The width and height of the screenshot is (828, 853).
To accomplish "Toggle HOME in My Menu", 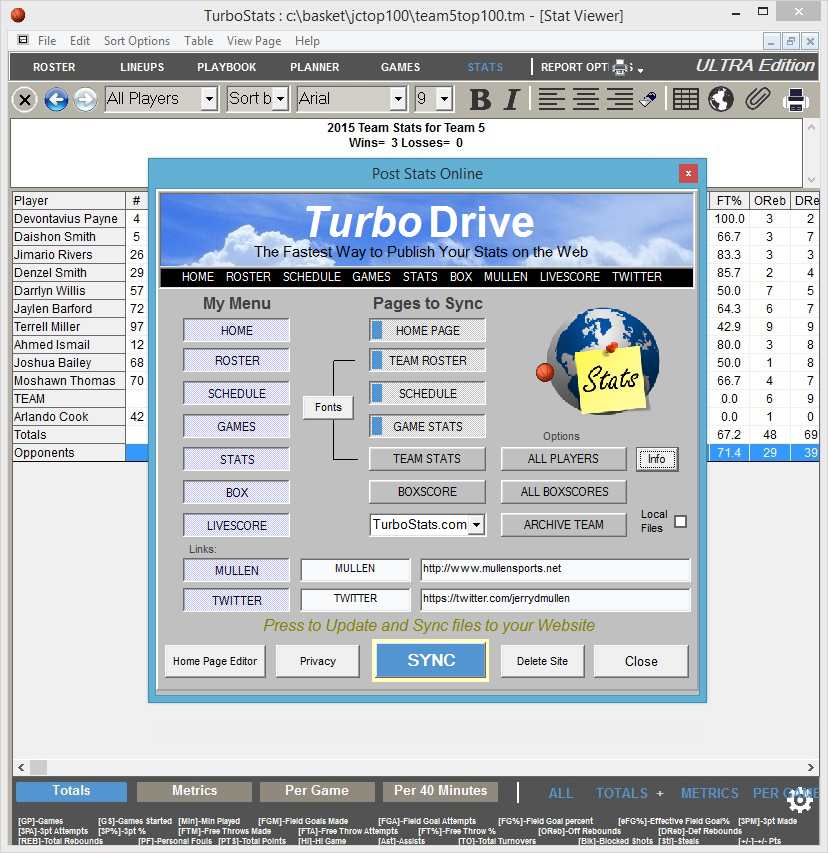I will tap(237, 331).
